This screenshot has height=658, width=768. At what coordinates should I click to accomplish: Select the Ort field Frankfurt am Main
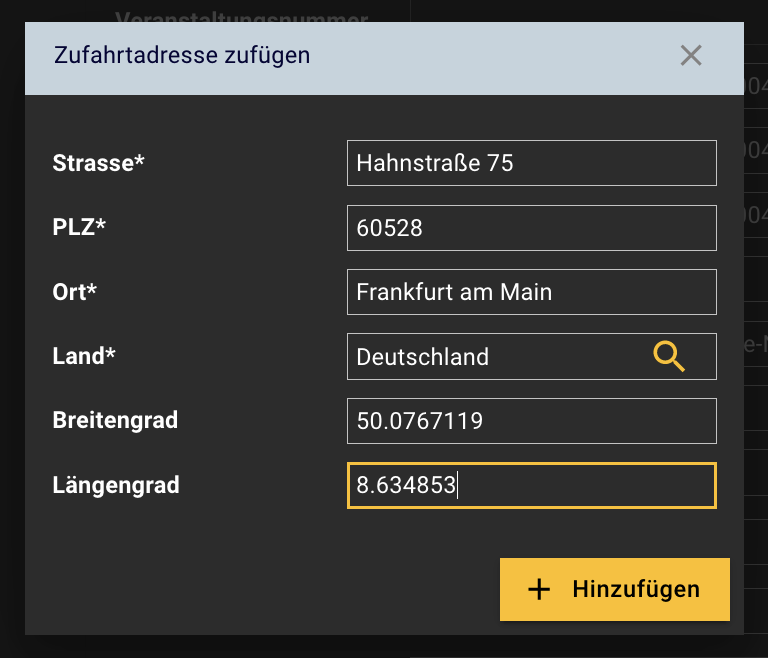[531, 292]
